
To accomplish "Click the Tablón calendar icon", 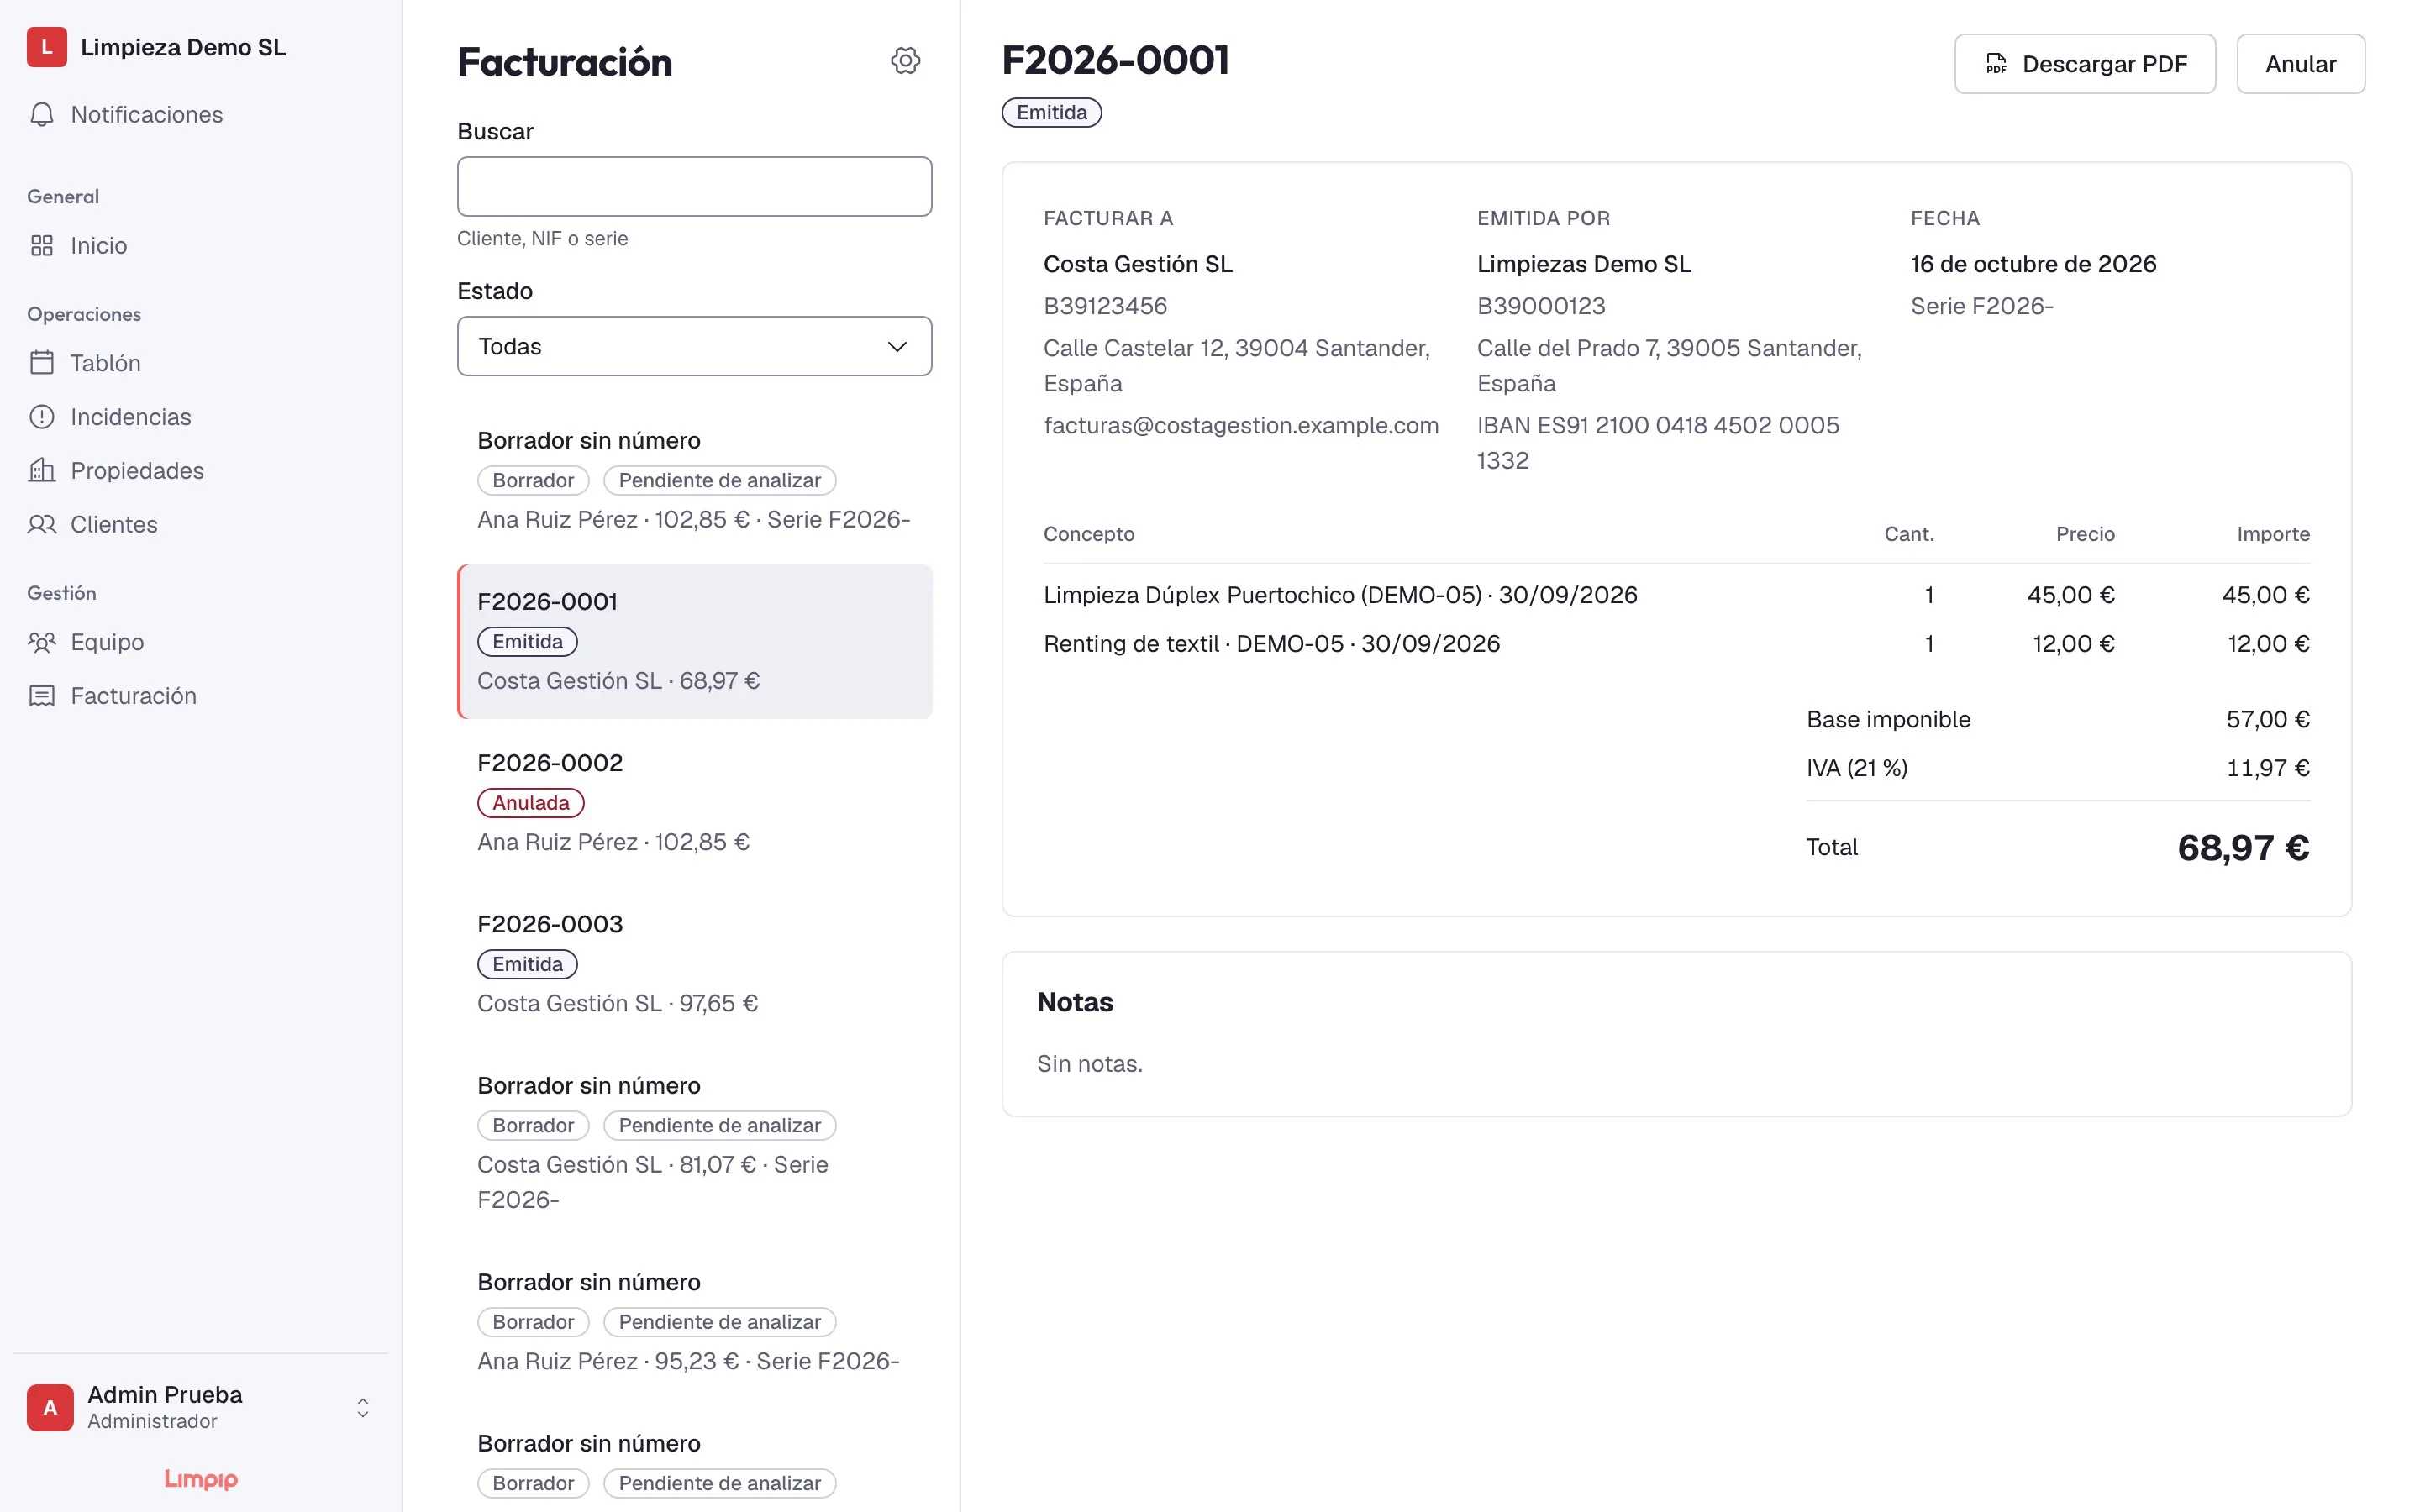I will 42,362.
